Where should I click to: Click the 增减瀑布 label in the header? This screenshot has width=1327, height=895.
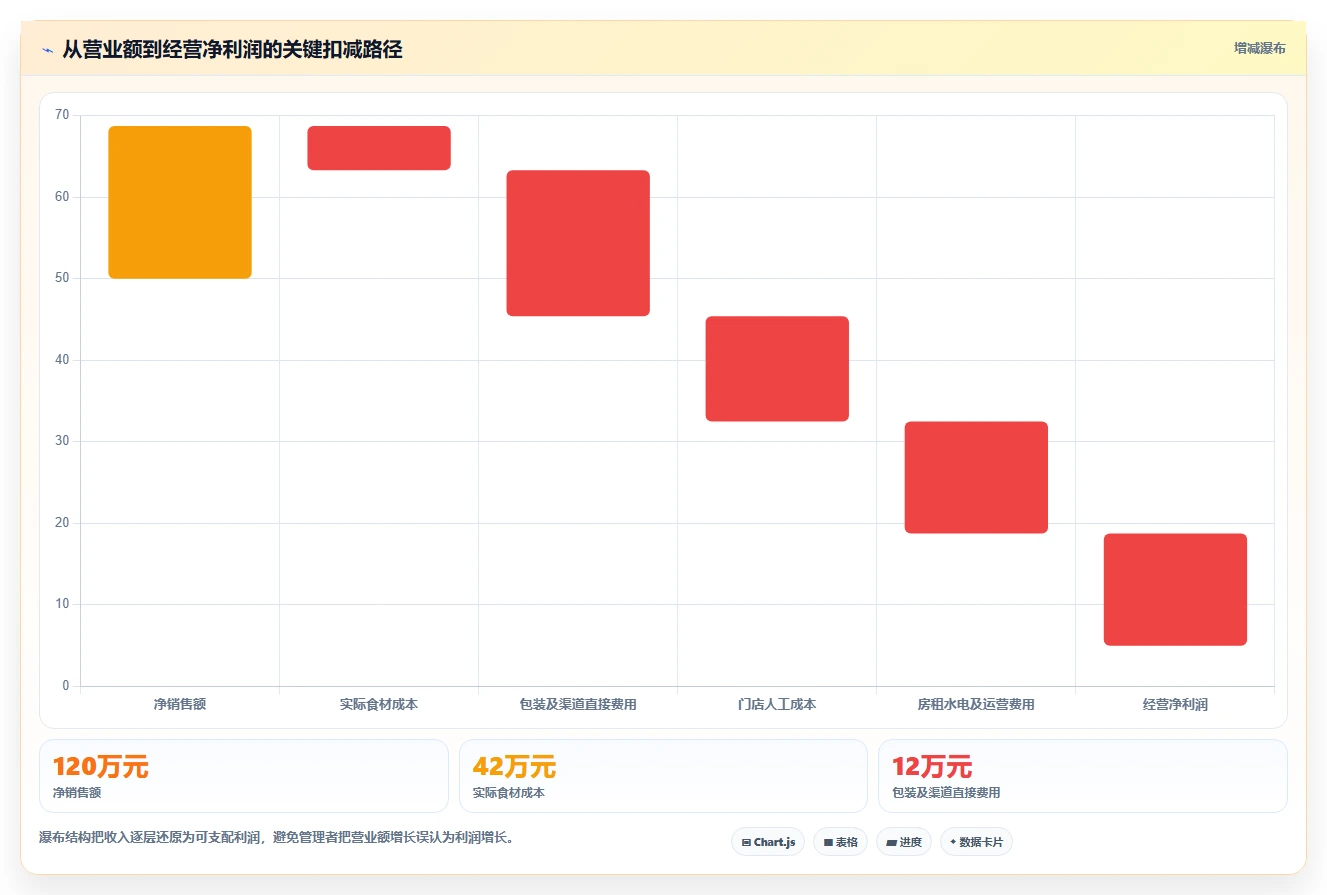coord(1259,48)
